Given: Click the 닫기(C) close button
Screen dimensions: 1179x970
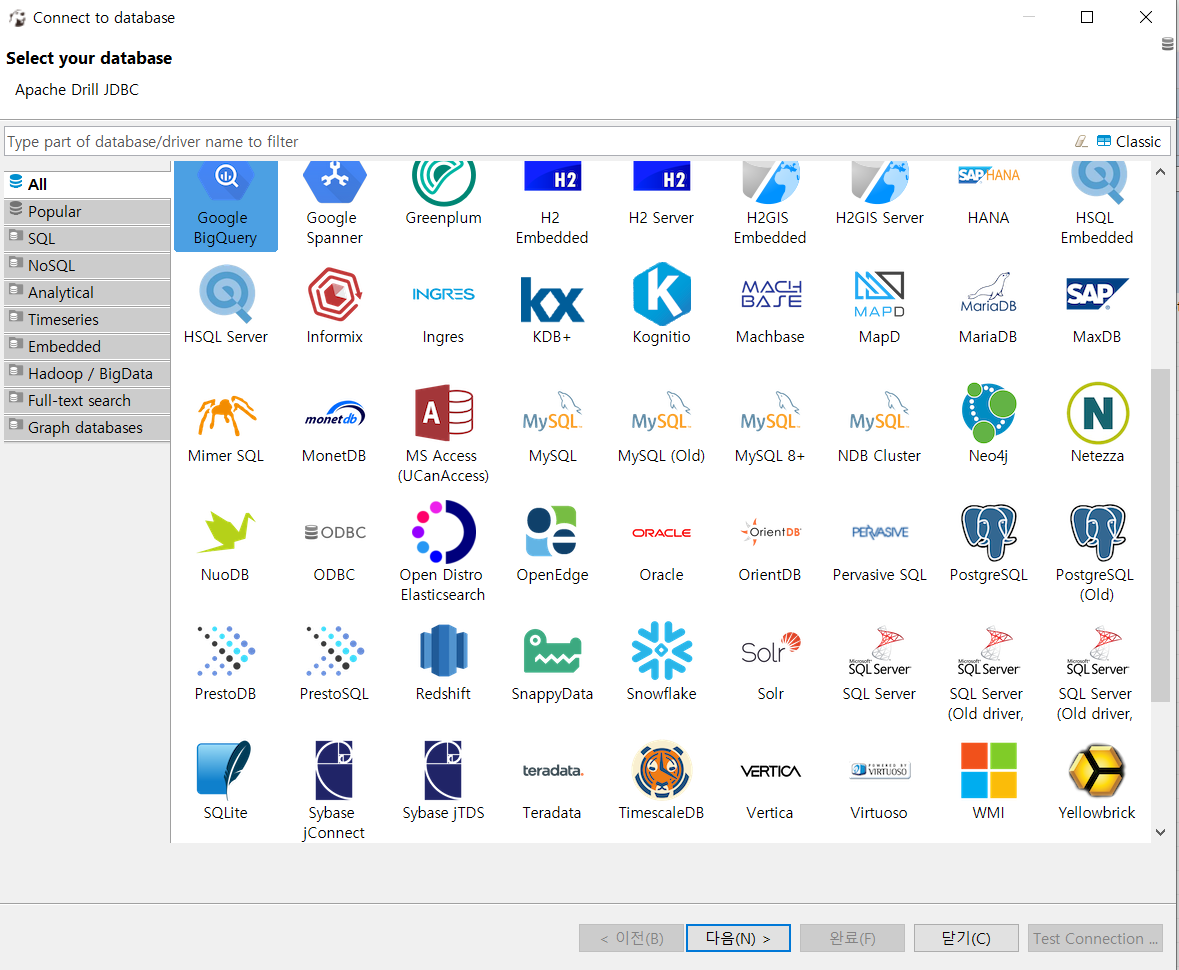Looking at the screenshot, I should (966, 938).
